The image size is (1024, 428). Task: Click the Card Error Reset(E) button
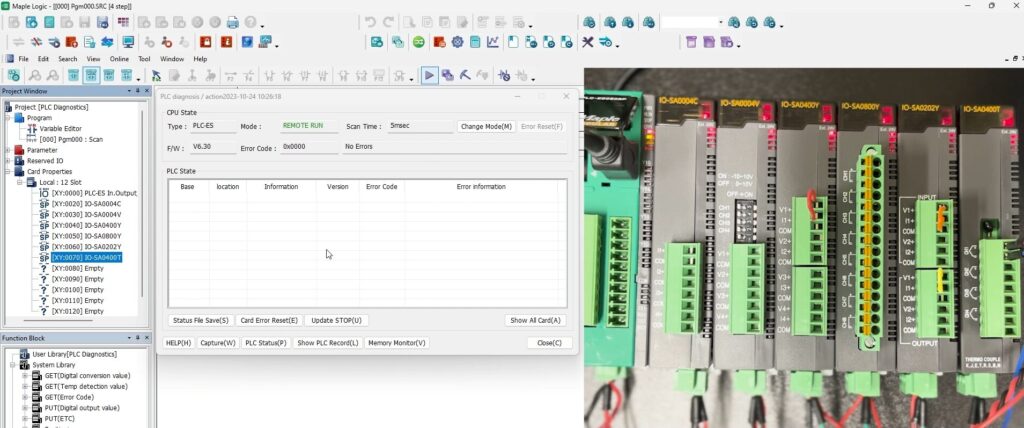(269, 320)
